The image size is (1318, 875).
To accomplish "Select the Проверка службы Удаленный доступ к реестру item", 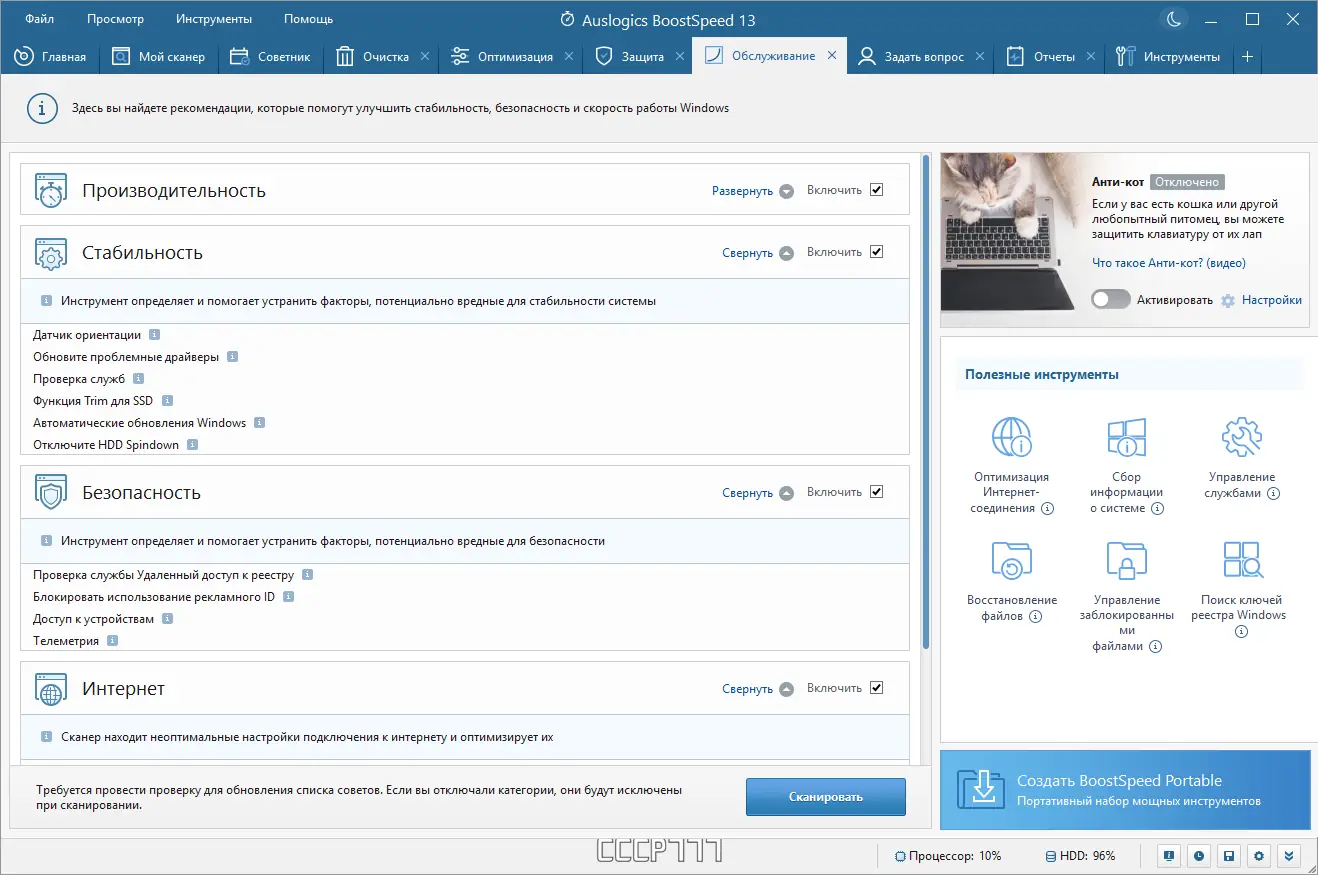I will (x=163, y=575).
